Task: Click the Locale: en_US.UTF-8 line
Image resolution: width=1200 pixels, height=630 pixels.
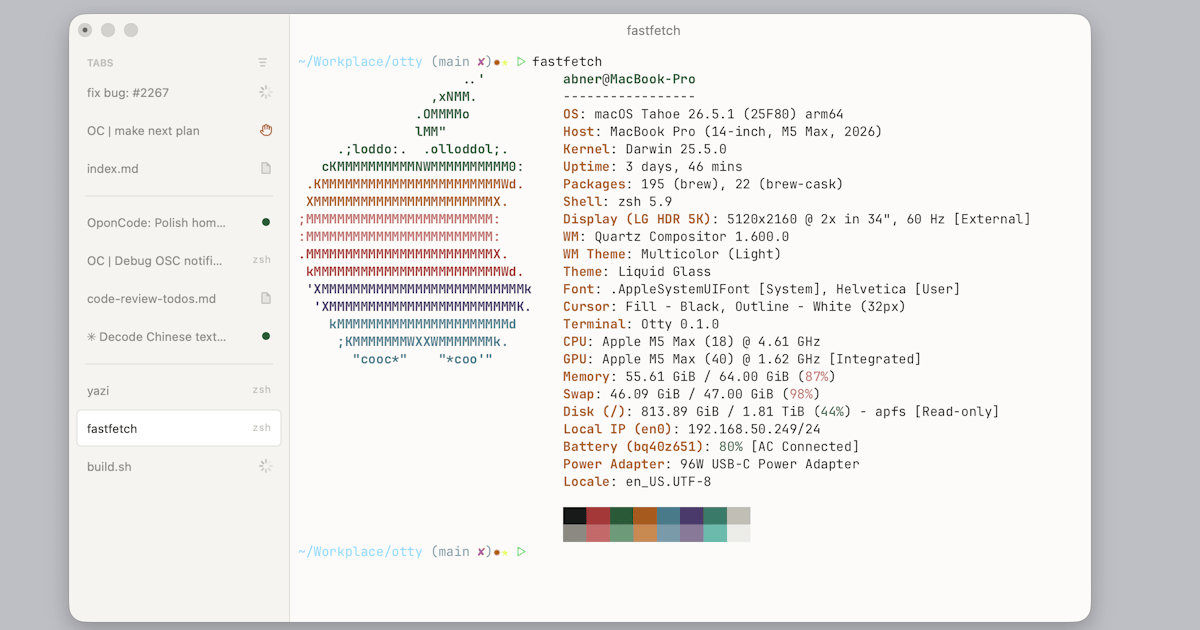Action: [637, 482]
